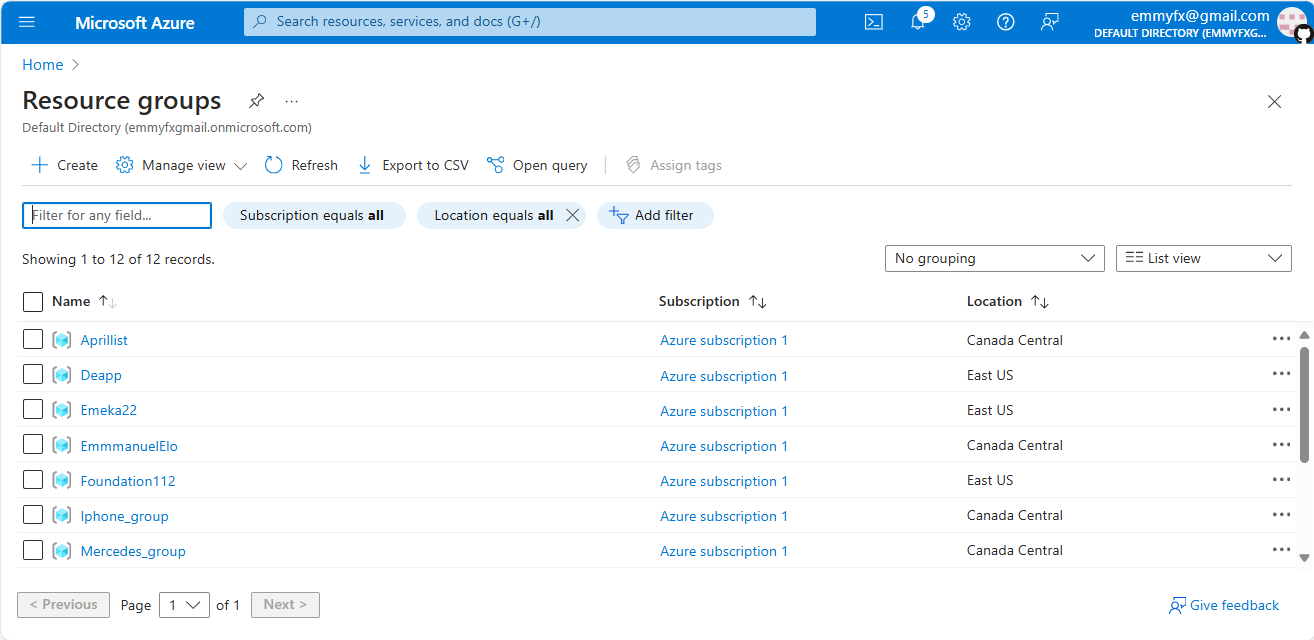Image resolution: width=1314 pixels, height=640 pixels.
Task: Click the help question mark icon
Action: [x=1005, y=22]
